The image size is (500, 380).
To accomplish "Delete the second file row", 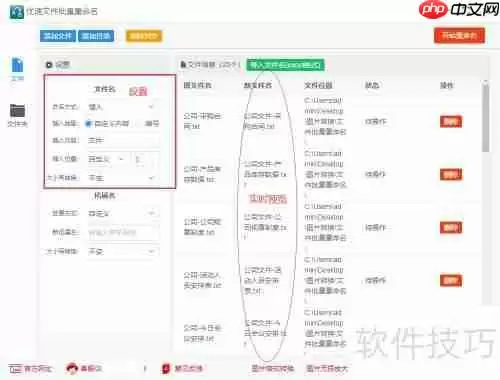I will click(451, 174).
